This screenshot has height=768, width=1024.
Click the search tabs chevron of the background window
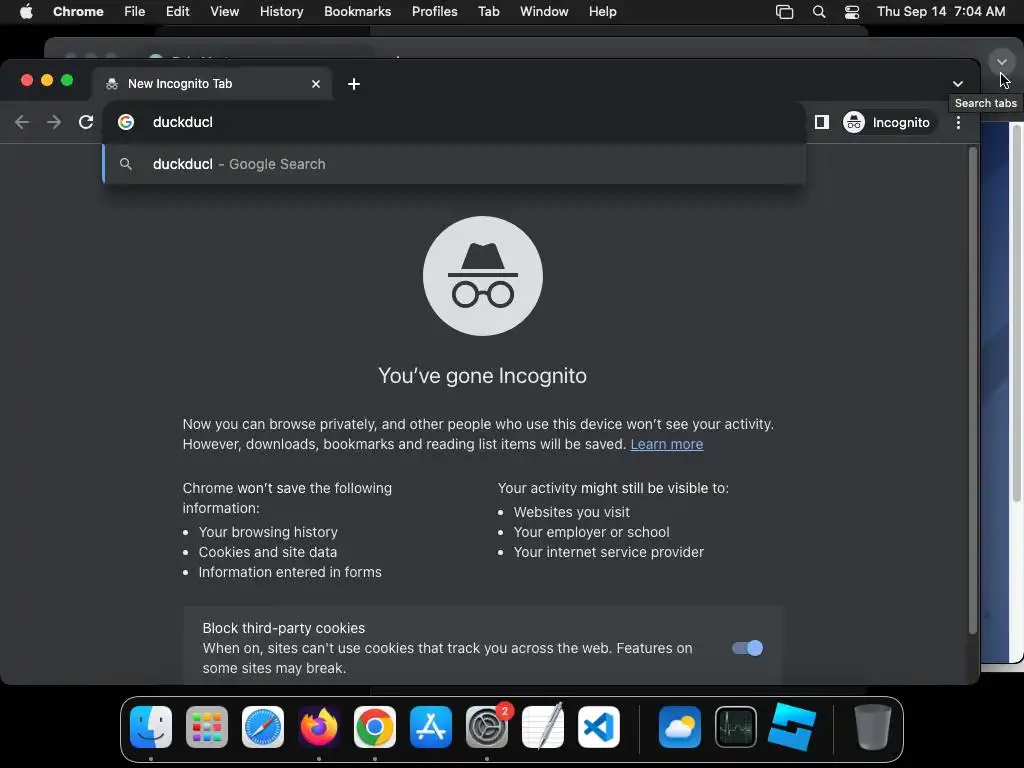[1001, 62]
